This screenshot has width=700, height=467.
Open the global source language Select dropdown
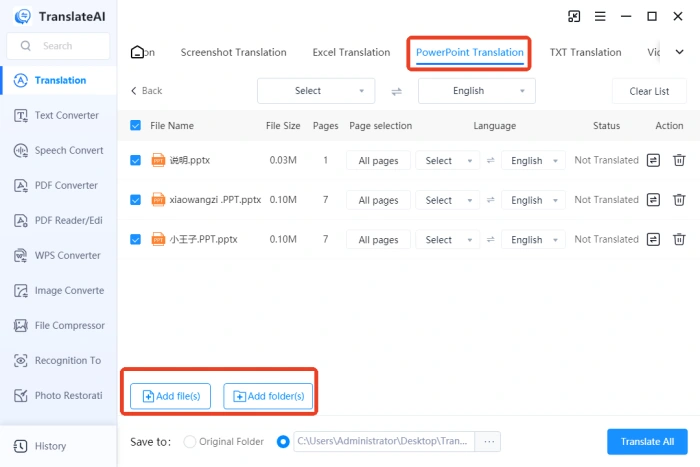point(316,91)
